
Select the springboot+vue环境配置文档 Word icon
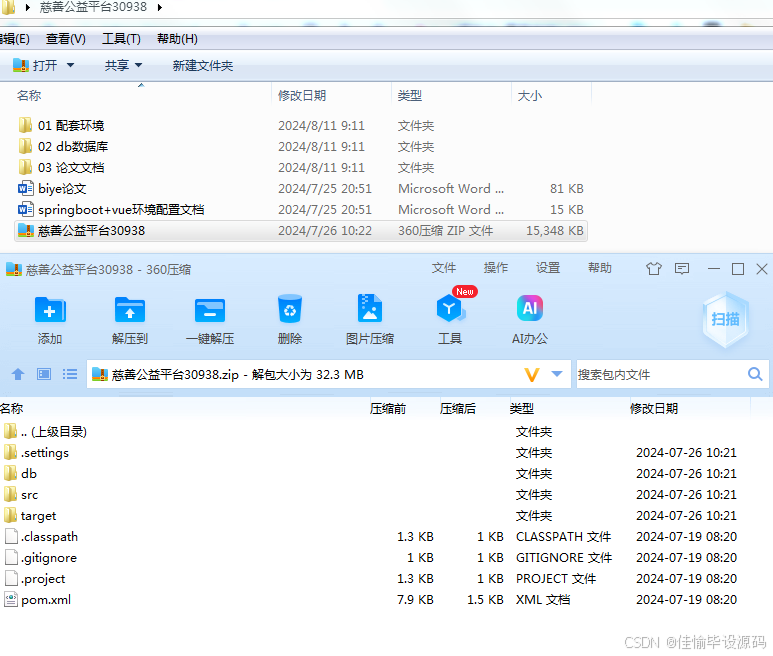pyautogui.click(x=25, y=209)
